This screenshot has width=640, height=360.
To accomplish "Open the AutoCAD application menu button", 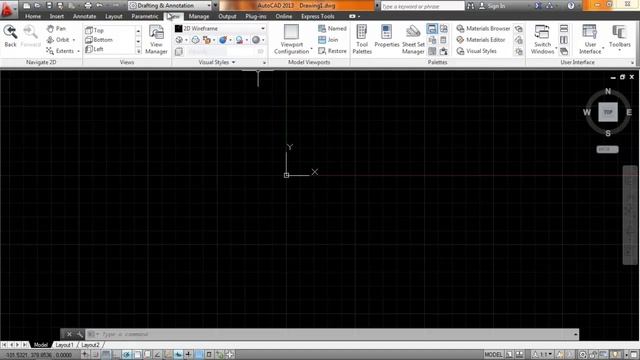I will pyautogui.click(x=8, y=9).
